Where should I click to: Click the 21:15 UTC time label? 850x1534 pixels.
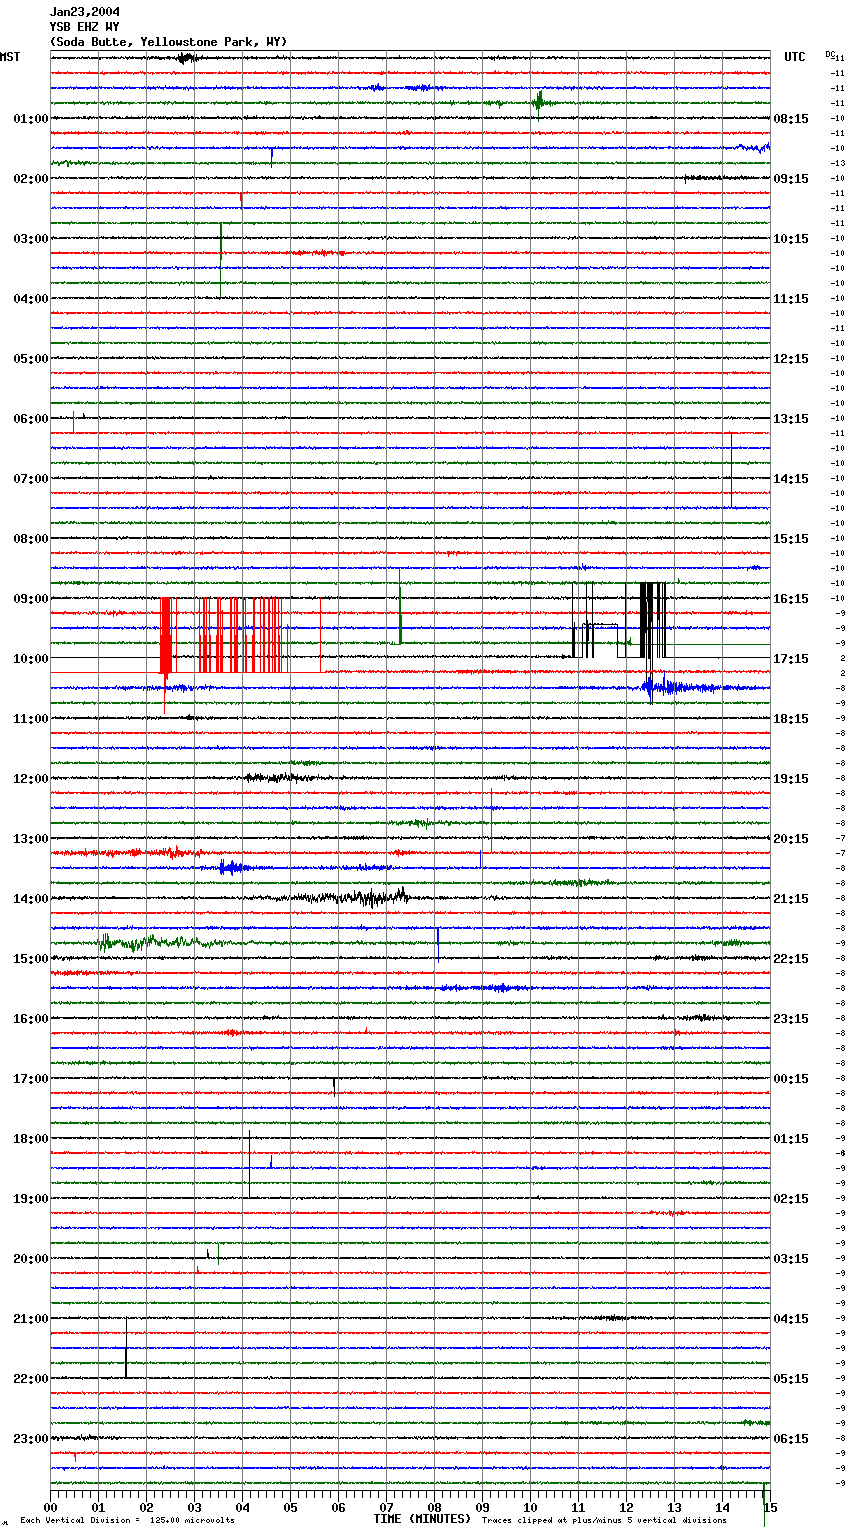point(791,899)
